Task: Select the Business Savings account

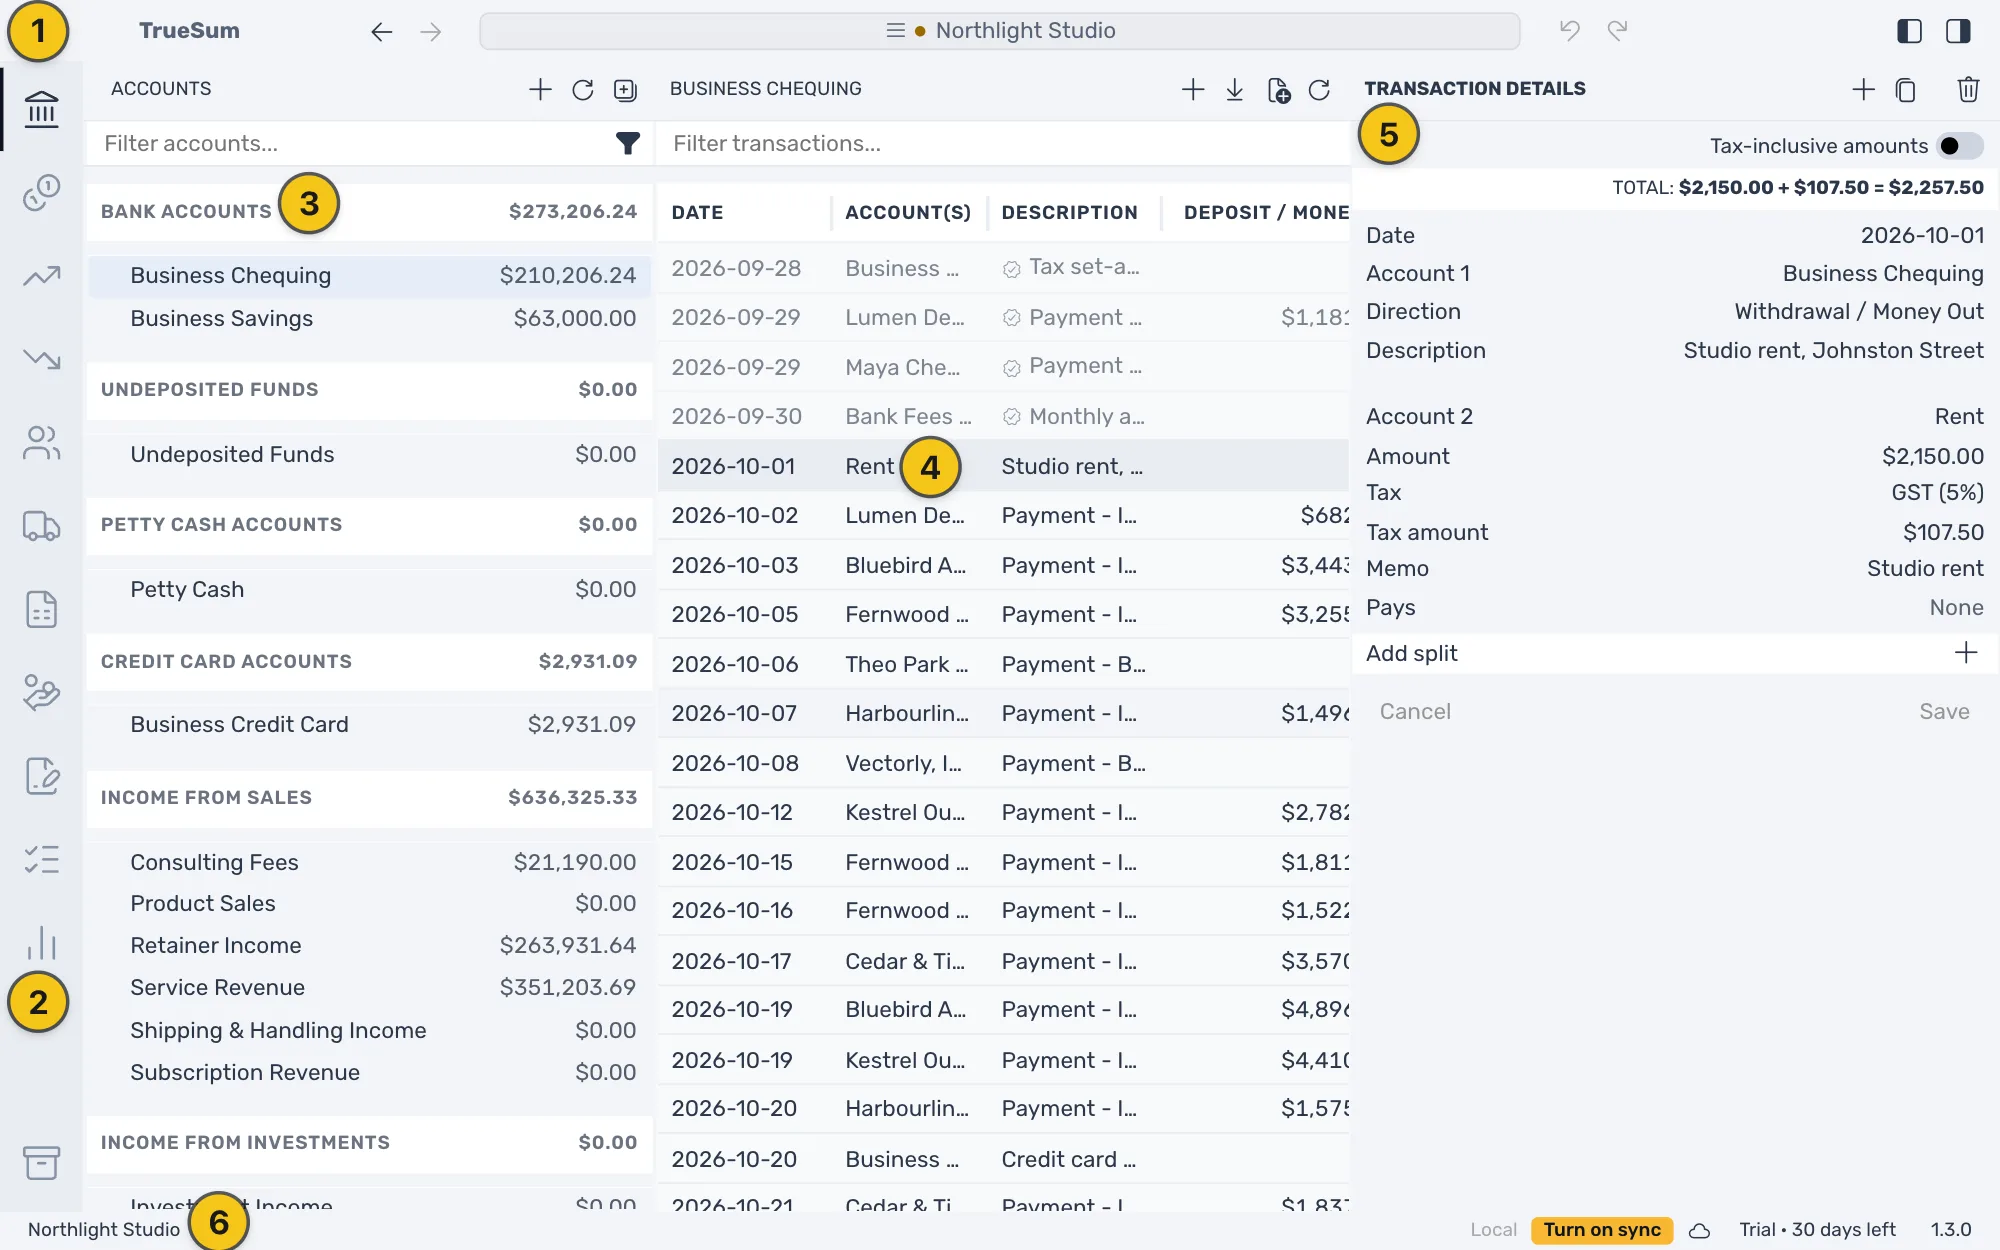Action: [x=369, y=318]
